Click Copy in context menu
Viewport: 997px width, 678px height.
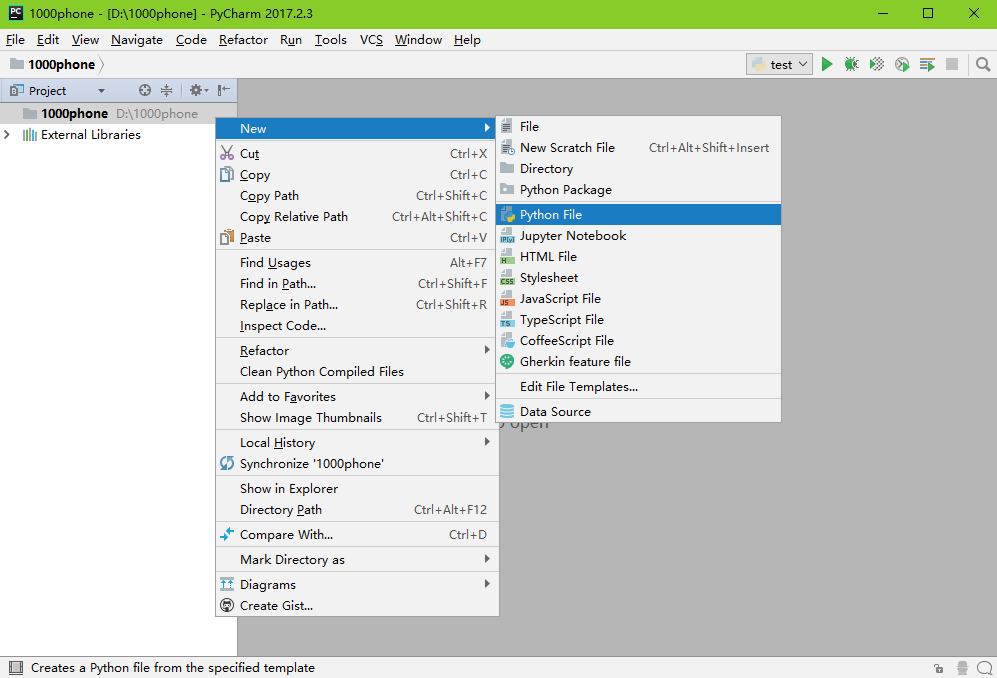pyautogui.click(x=357, y=174)
